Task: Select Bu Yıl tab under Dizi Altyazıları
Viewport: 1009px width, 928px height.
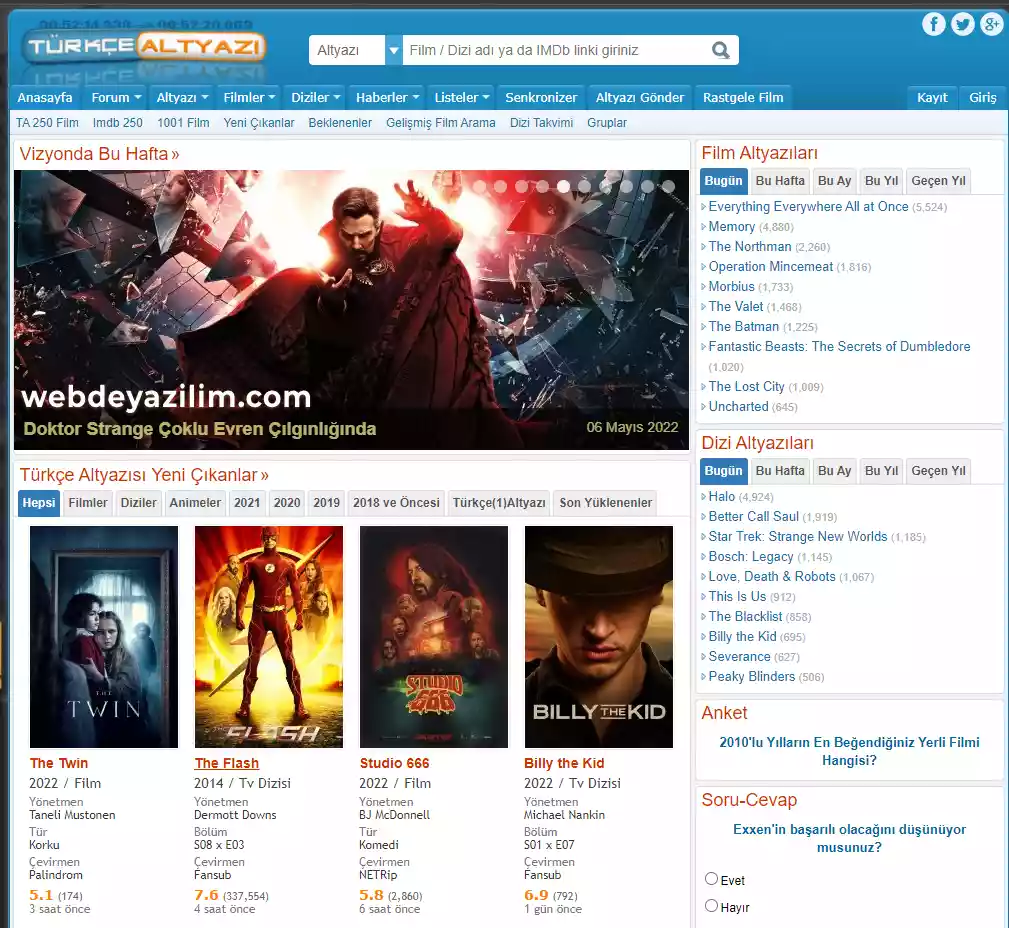Action: coord(881,471)
